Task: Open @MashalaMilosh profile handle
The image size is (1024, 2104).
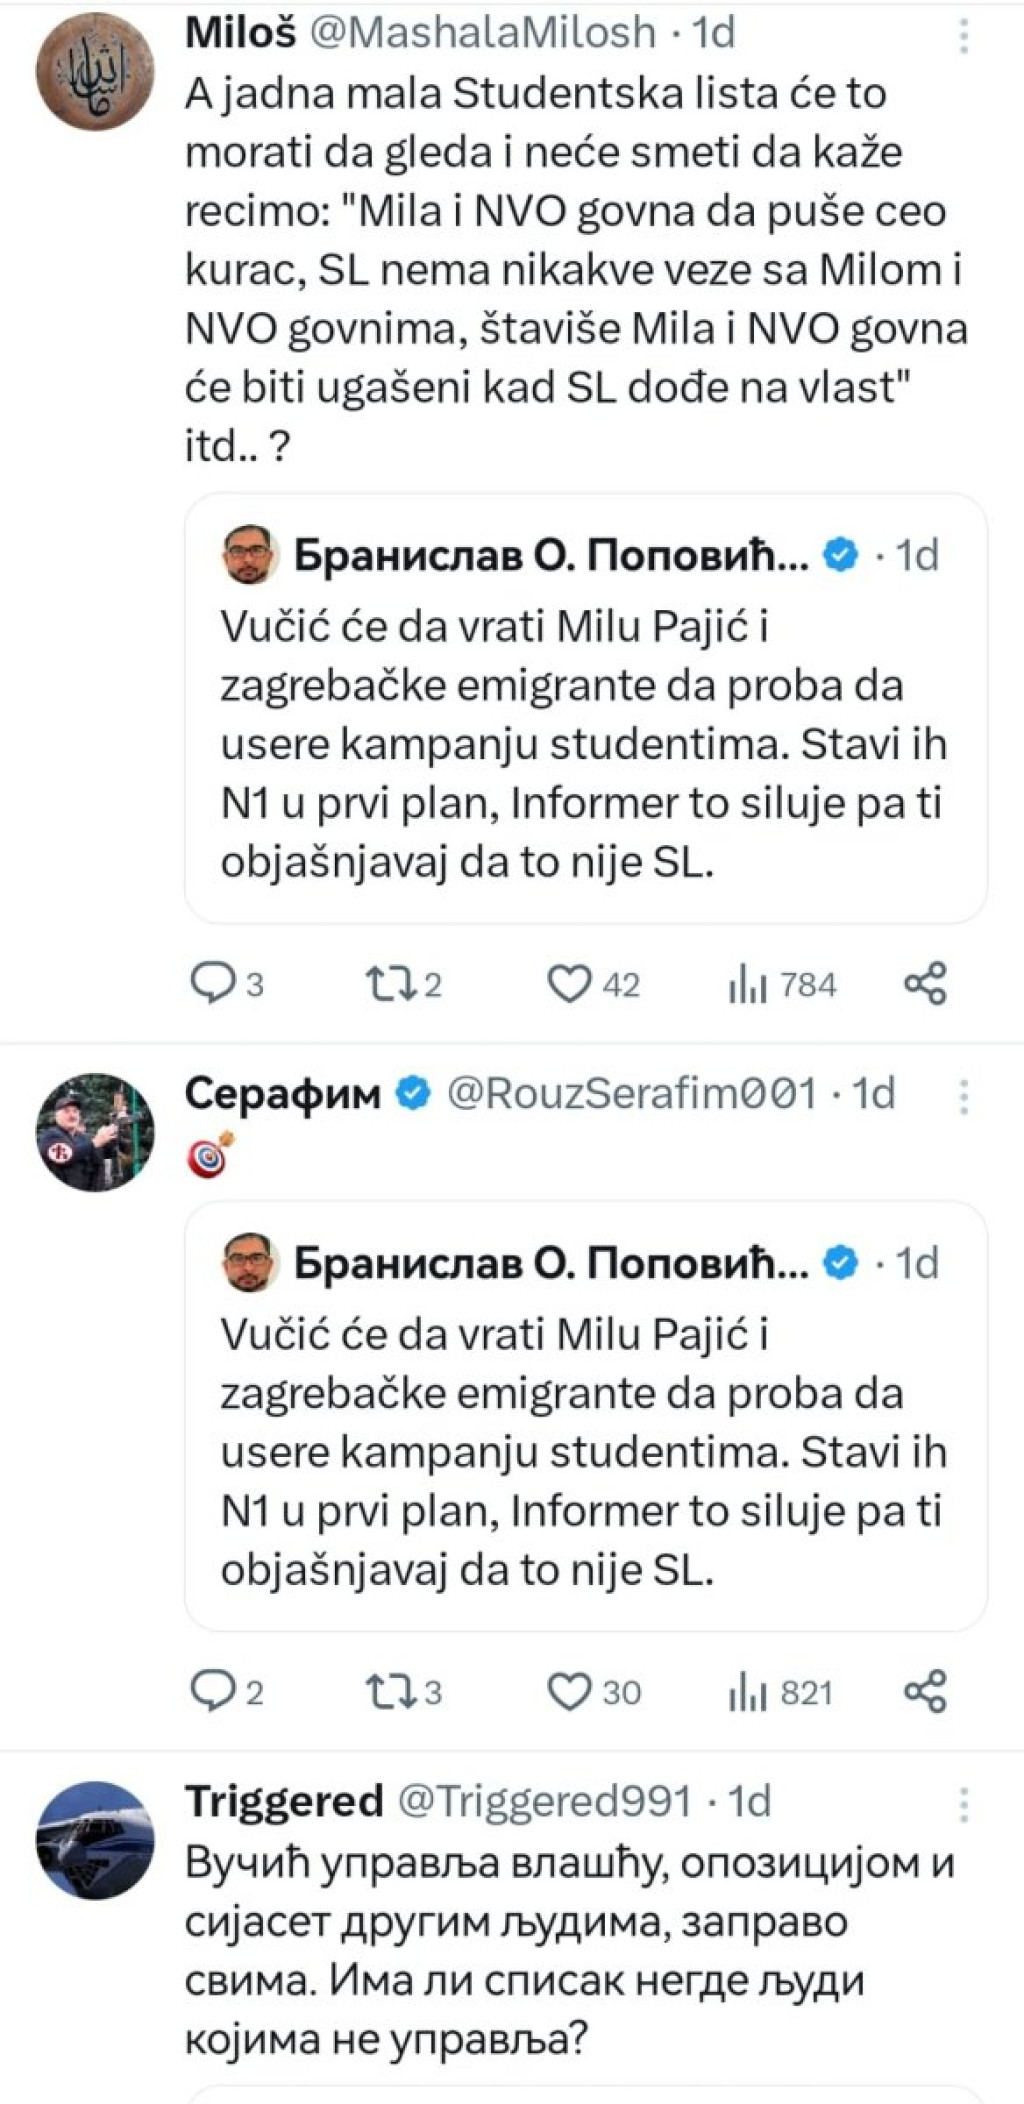Action: (x=482, y=33)
